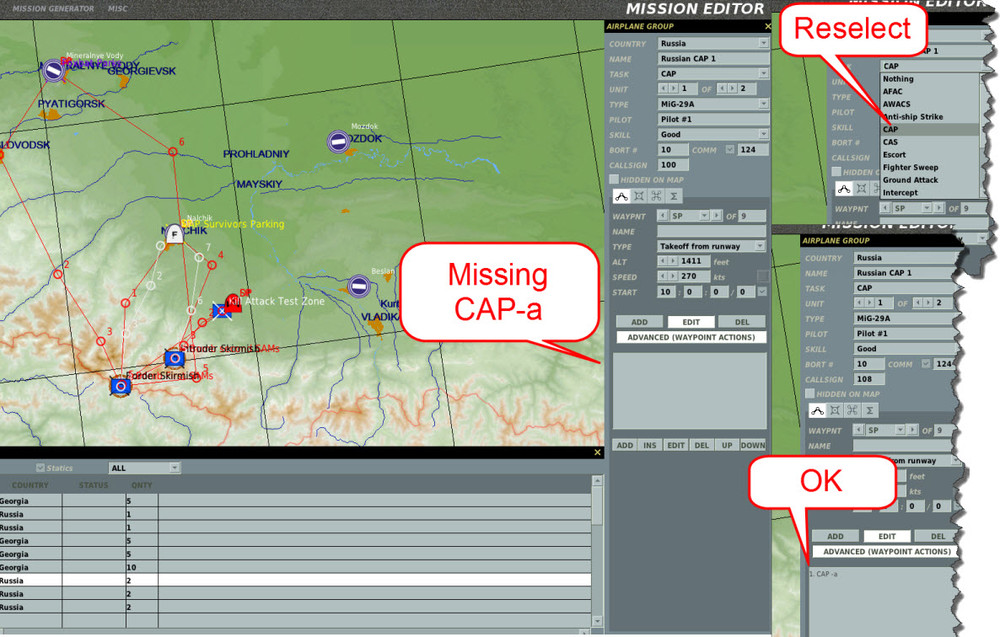Open the ALL filter dropdown above the statics list
Viewport: 1000px width, 637px height.
coord(143,467)
